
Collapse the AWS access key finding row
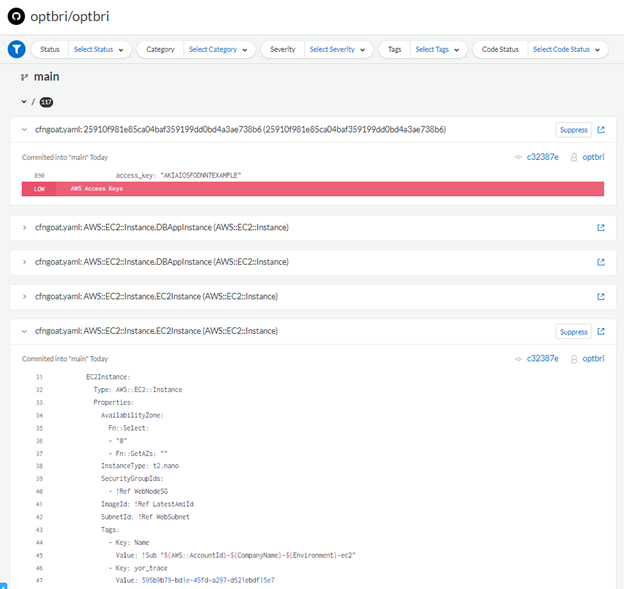24,130
